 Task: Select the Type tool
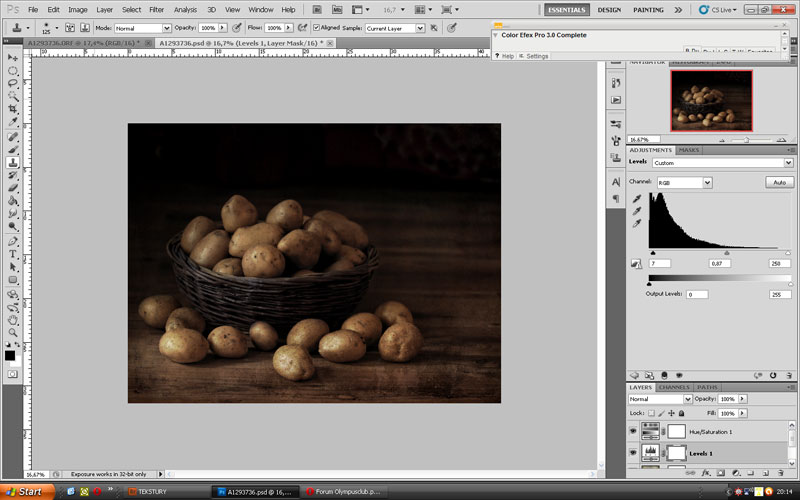pyautogui.click(x=13, y=254)
